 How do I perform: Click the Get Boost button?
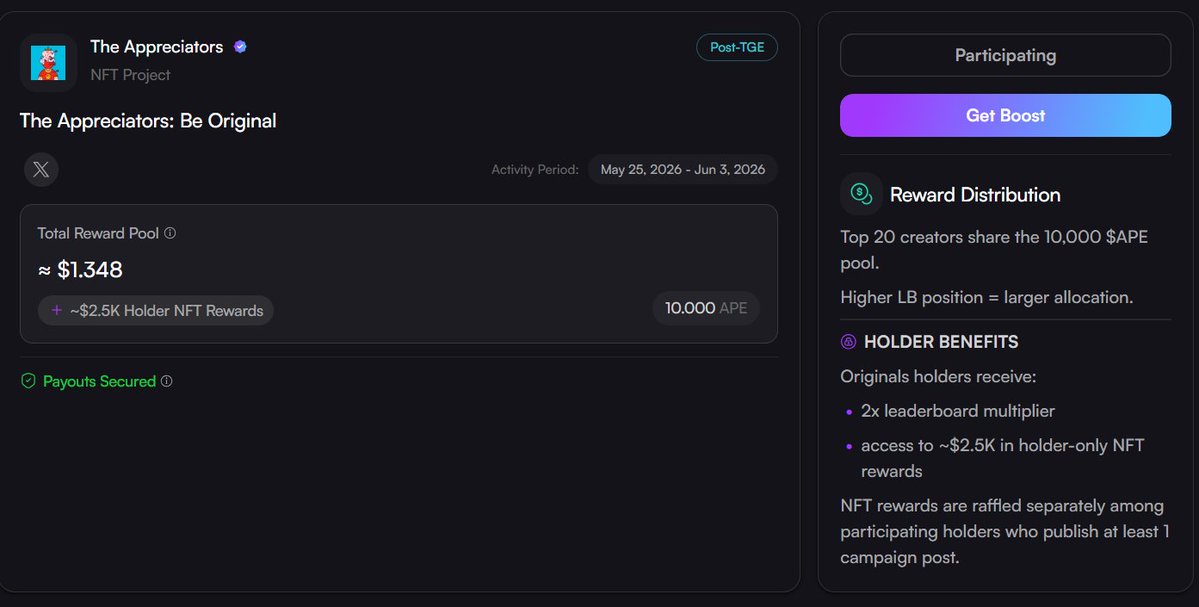pyautogui.click(x=1006, y=115)
